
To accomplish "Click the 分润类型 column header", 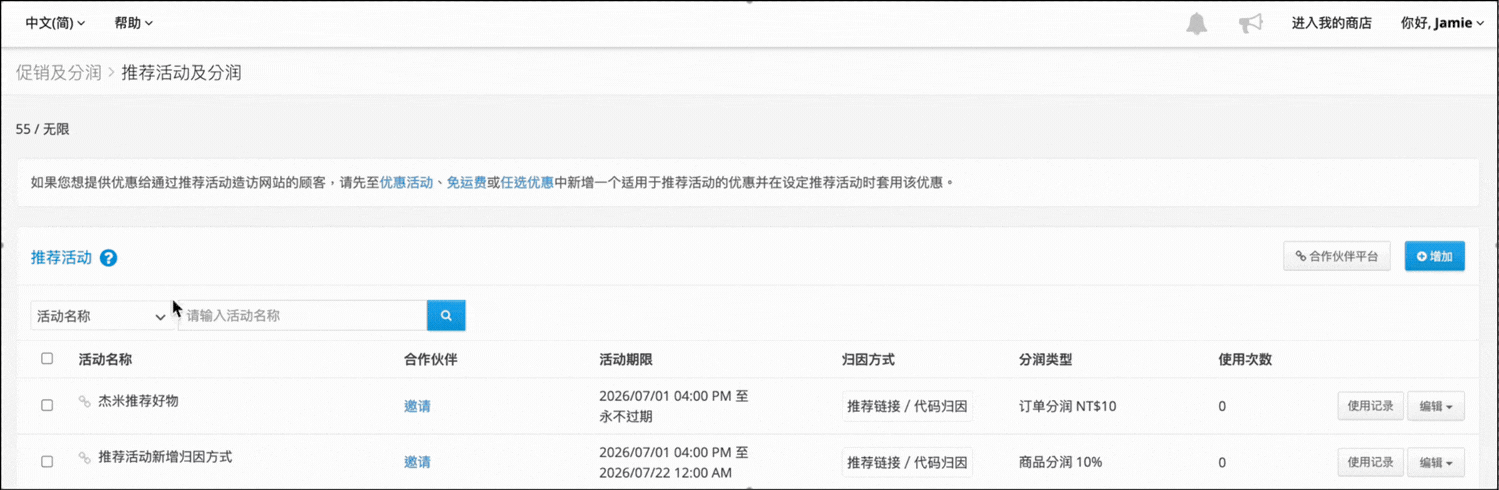I will 1045,359.
